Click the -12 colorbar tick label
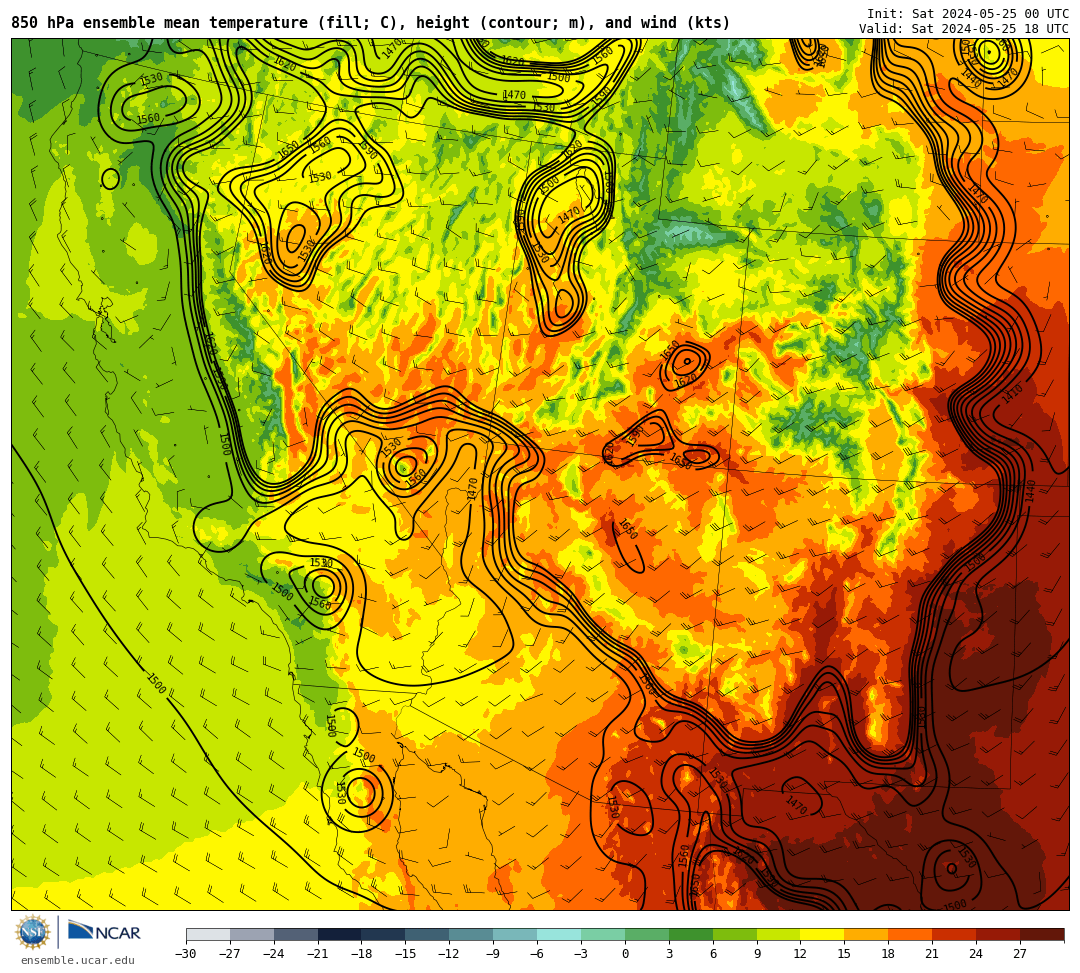 (x=449, y=954)
